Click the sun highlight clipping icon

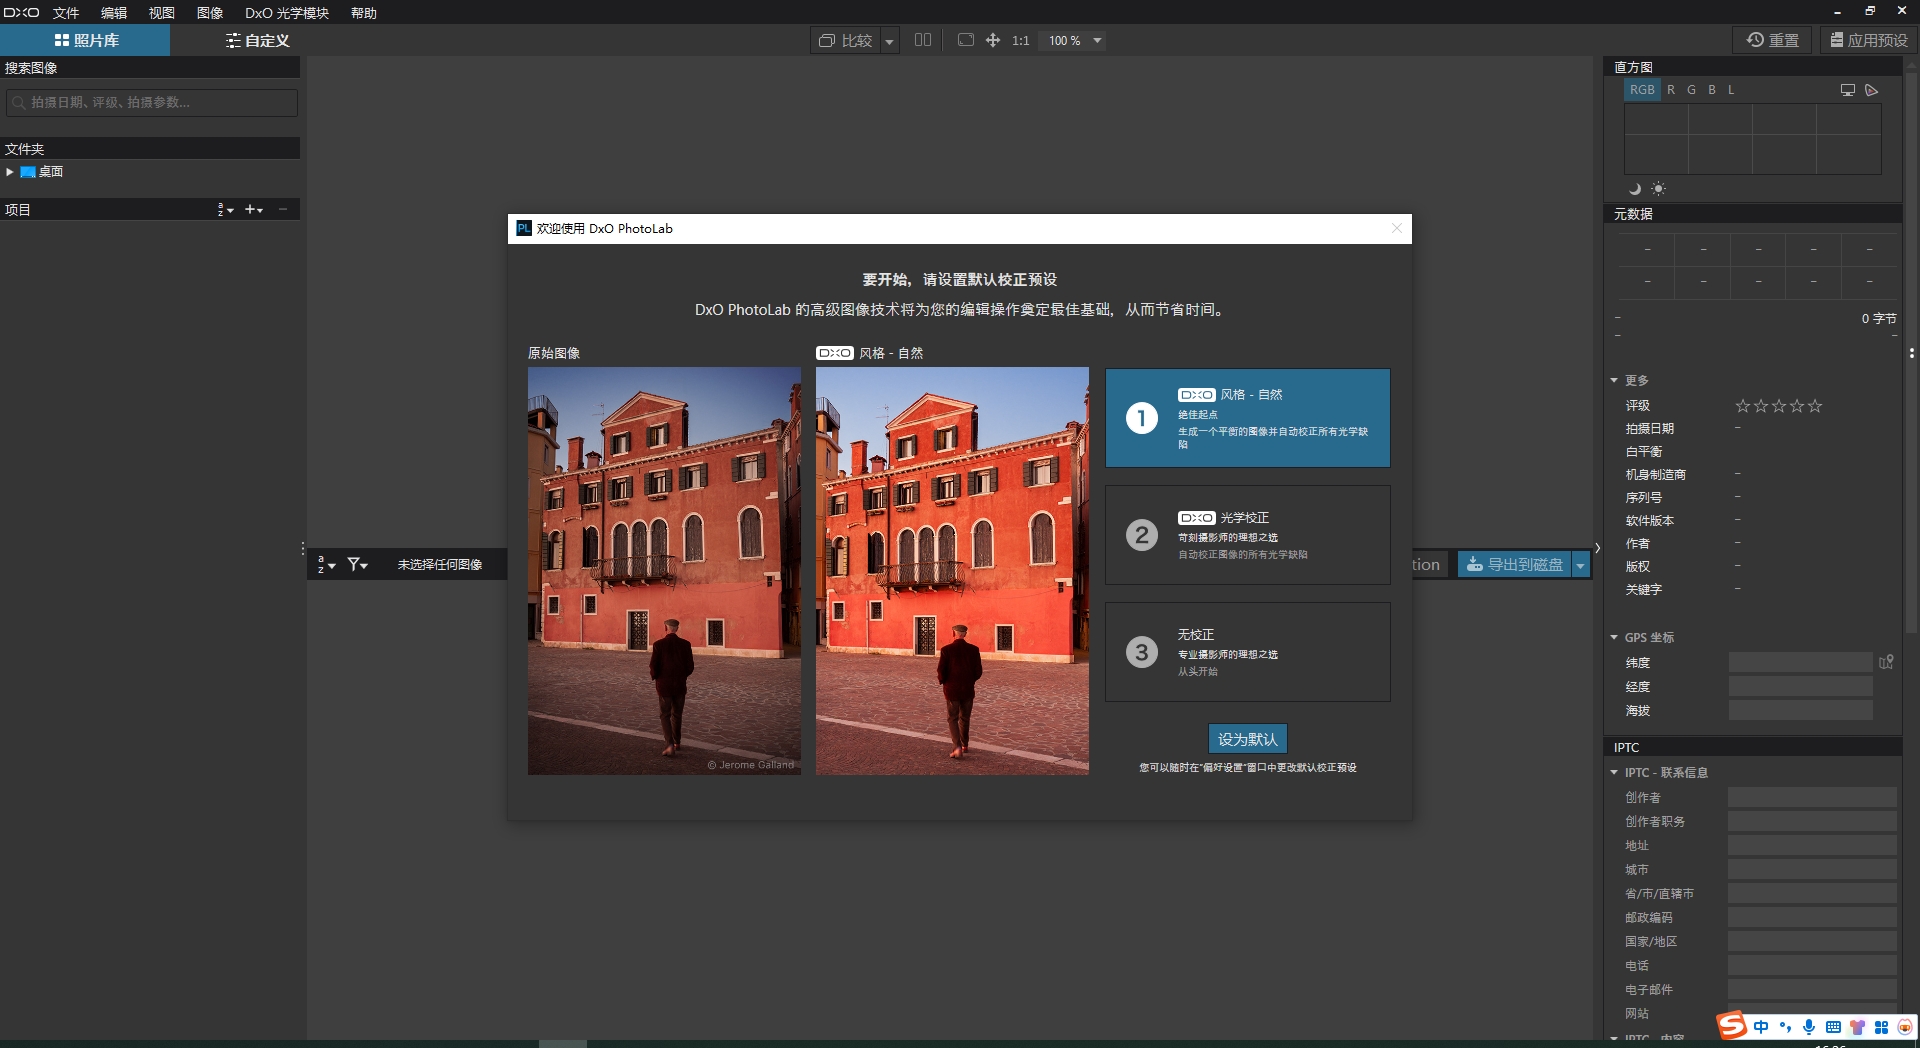[1658, 189]
